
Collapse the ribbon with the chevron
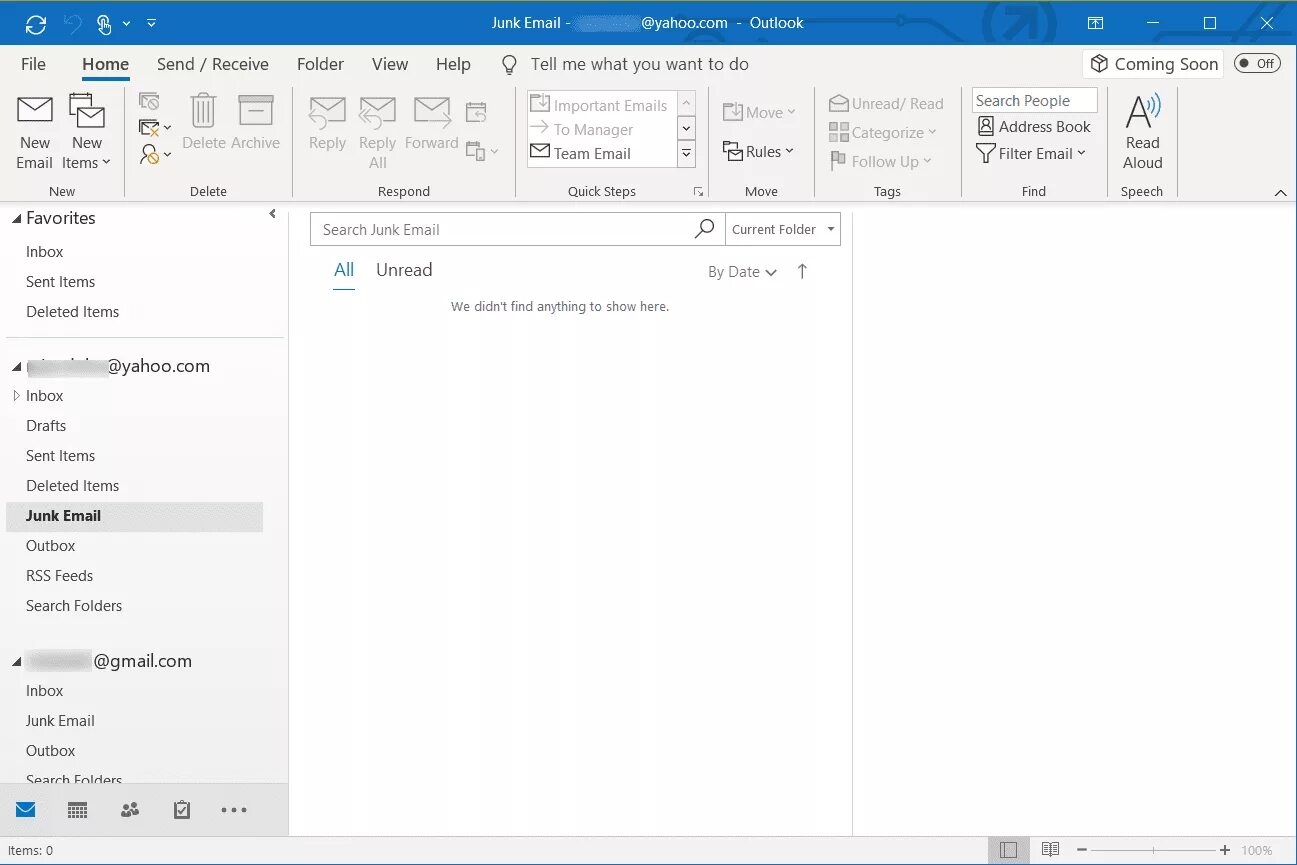click(1280, 192)
